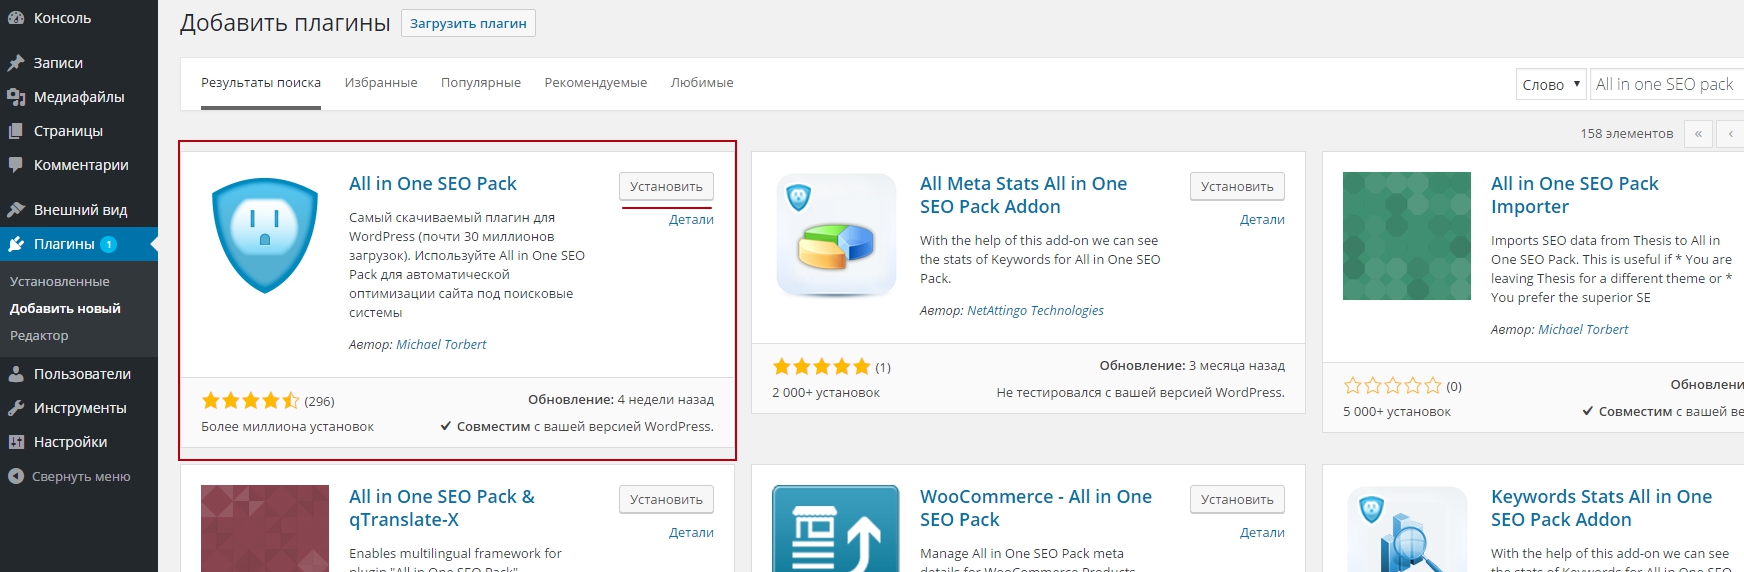Open SEO Pack & qTranslate-X title link
The width and height of the screenshot is (1744, 572).
click(x=442, y=508)
